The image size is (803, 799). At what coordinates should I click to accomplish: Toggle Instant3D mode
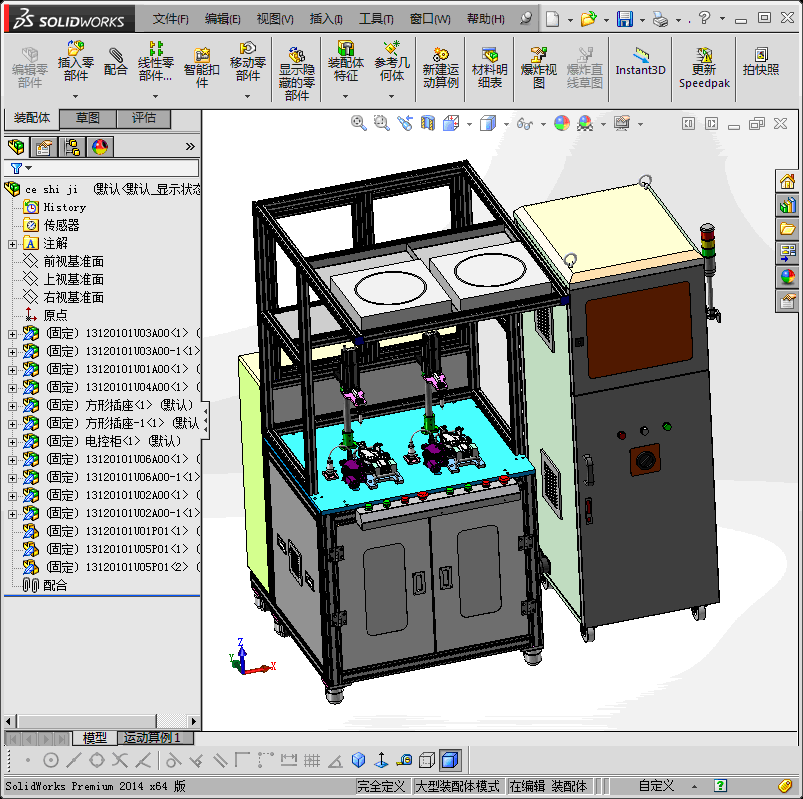pos(640,61)
